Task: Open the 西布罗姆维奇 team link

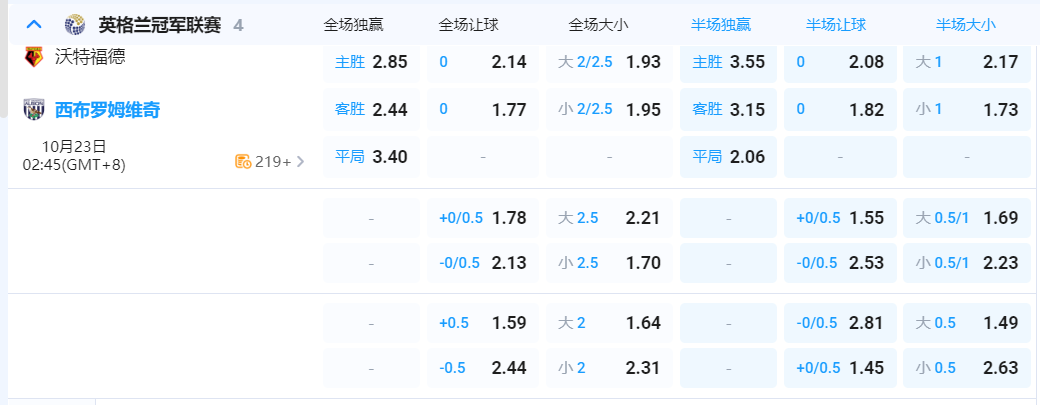Action: [x=107, y=110]
